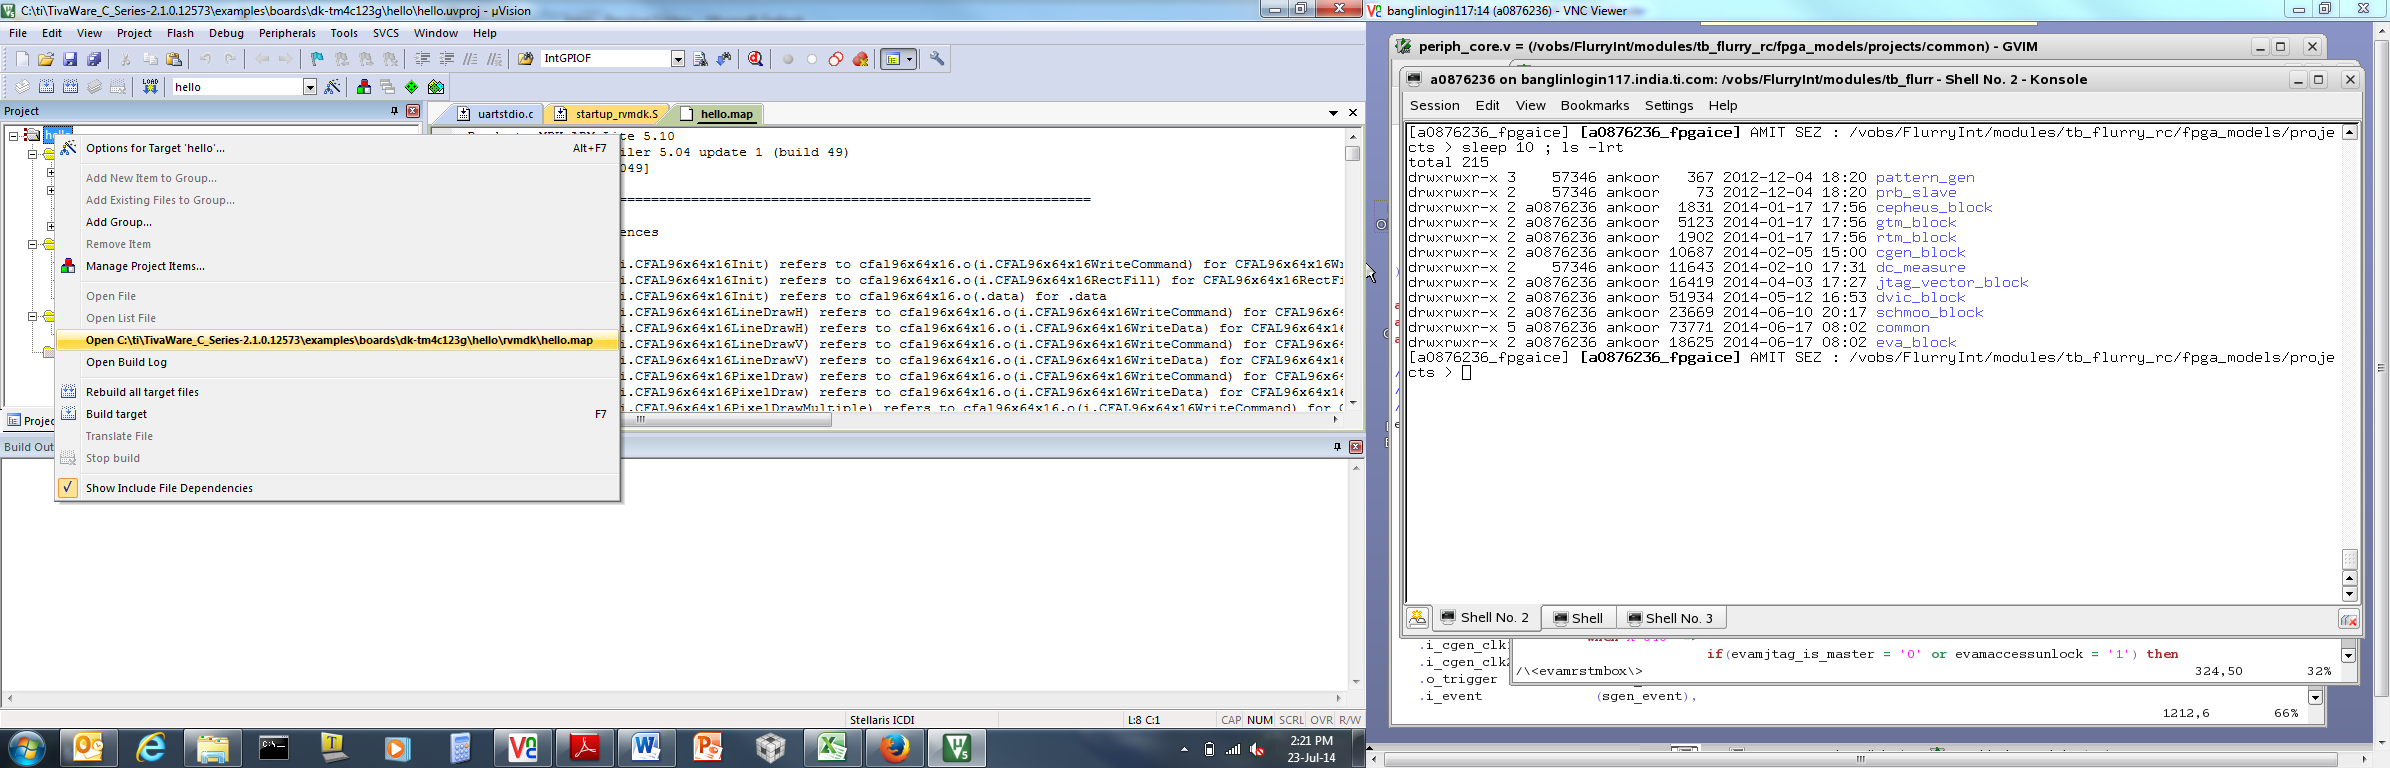This screenshot has height=768, width=2390.
Task: Open Firefox from the taskbar
Action: coord(894,747)
